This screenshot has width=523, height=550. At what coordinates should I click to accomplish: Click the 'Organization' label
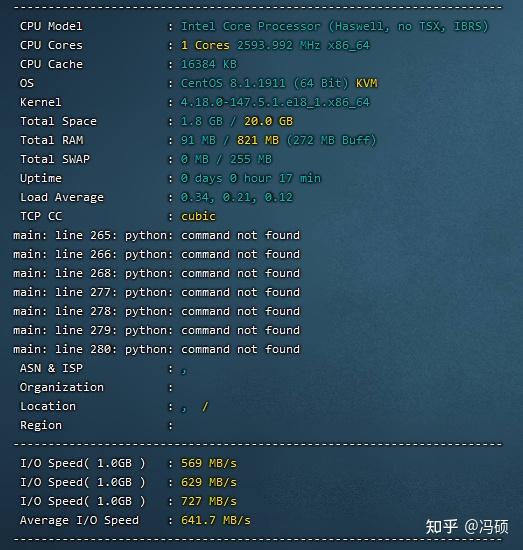click(62, 387)
